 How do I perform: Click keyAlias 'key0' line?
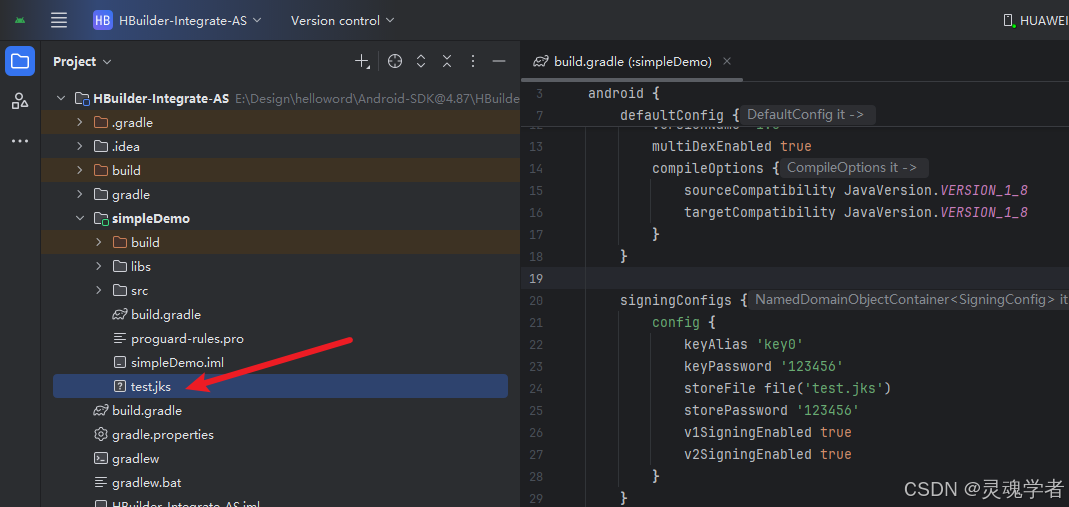coord(745,344)
